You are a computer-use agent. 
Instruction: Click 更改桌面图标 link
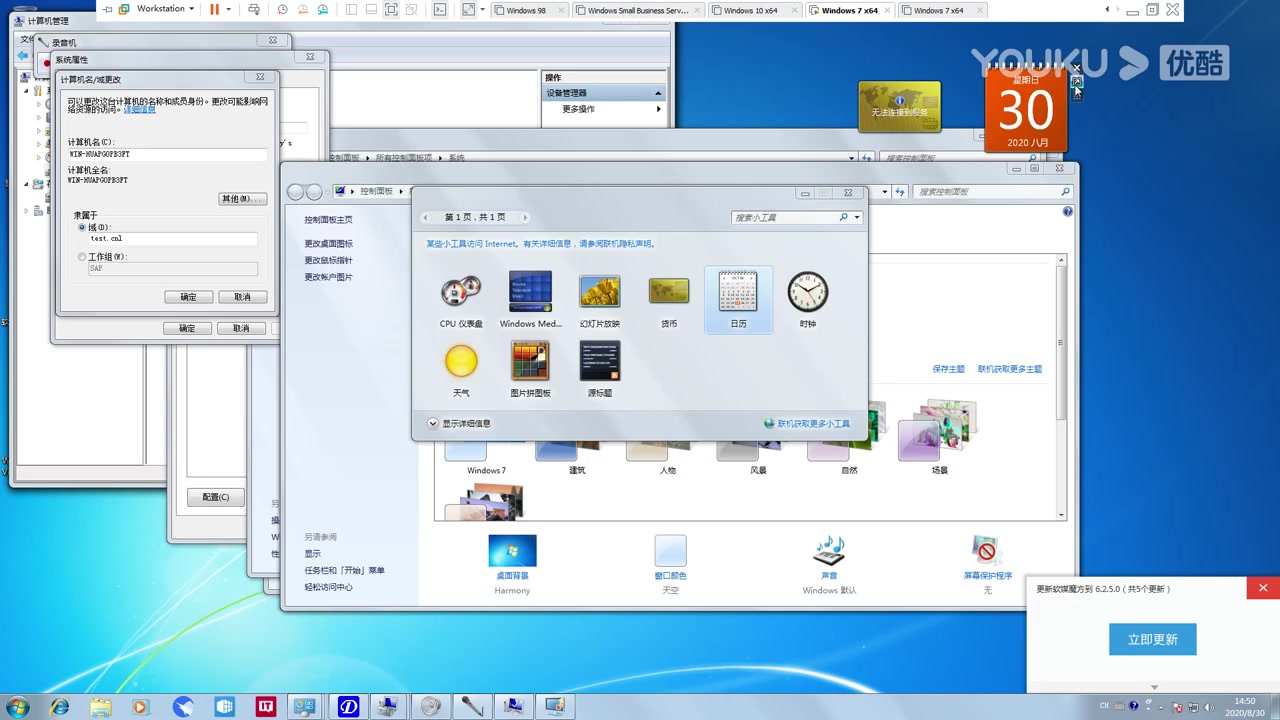(329, 244)
